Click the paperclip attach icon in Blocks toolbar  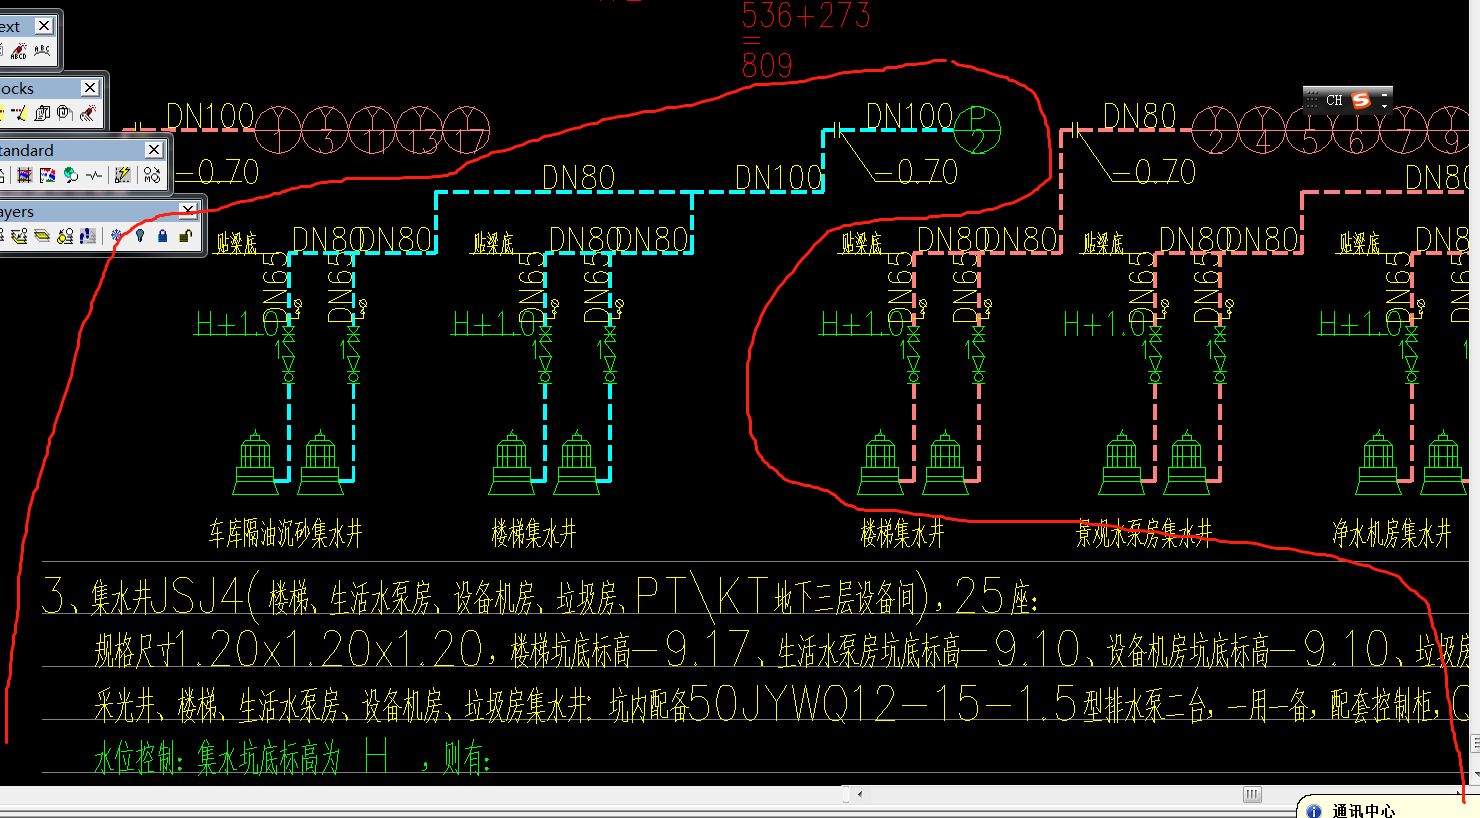(64, 113)
